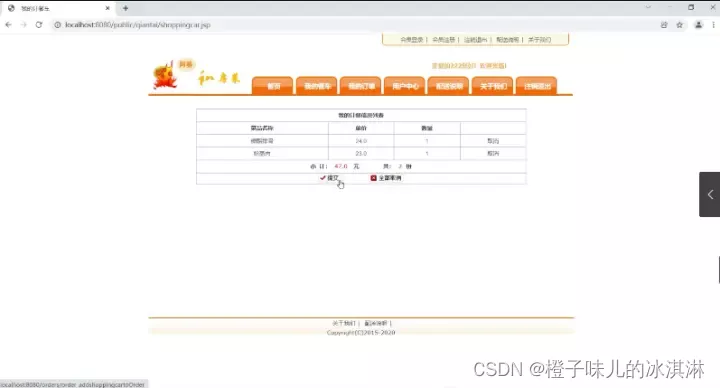Click the dish name in the 23.0 row
Image resolution: width=720 pixels, height=388 pixels.
click(x=262, y=153)
